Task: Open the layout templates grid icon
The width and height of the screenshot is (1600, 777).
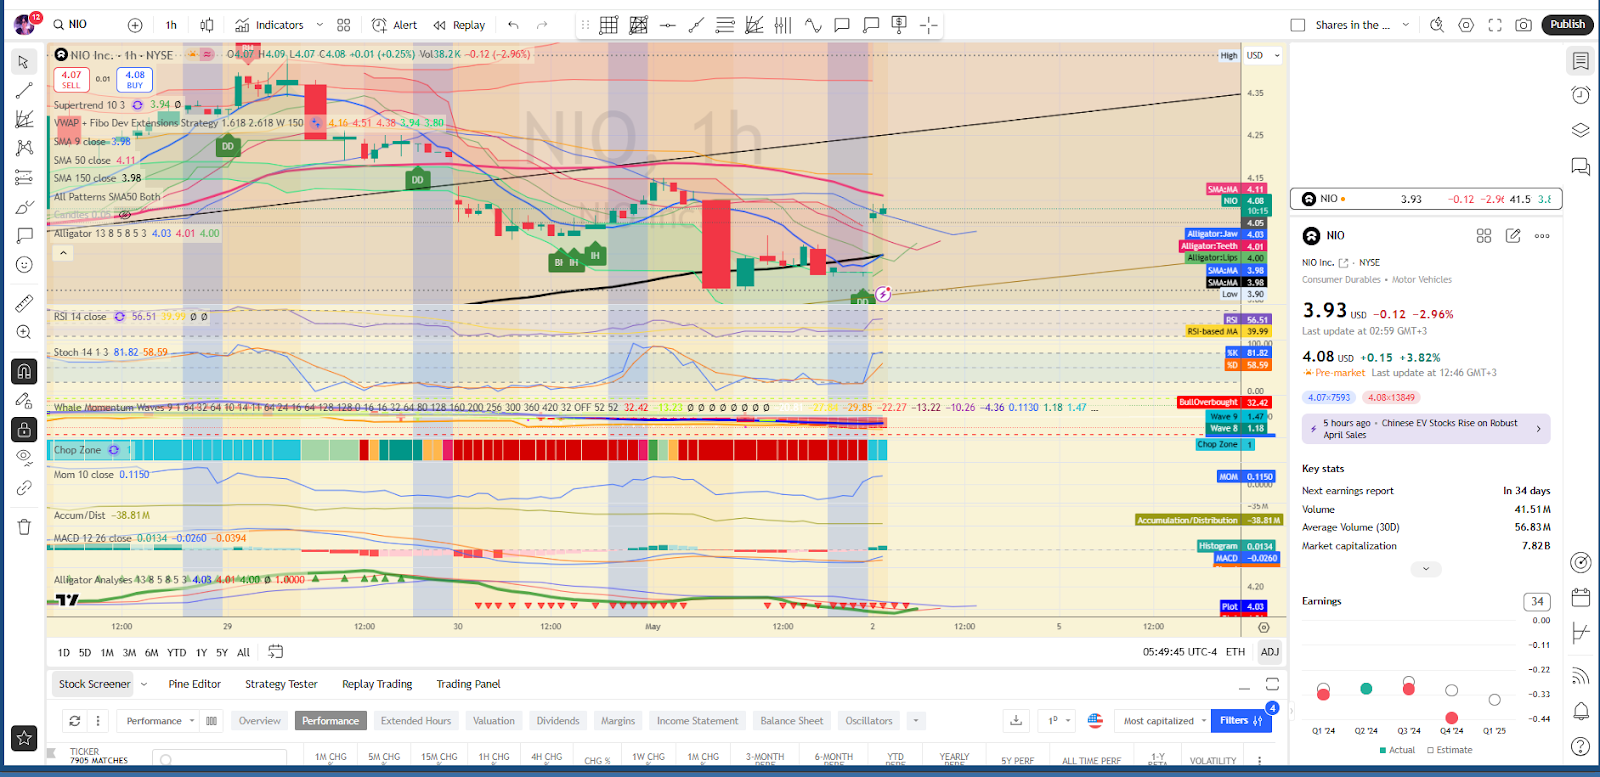Action: (x=344, y=25)
